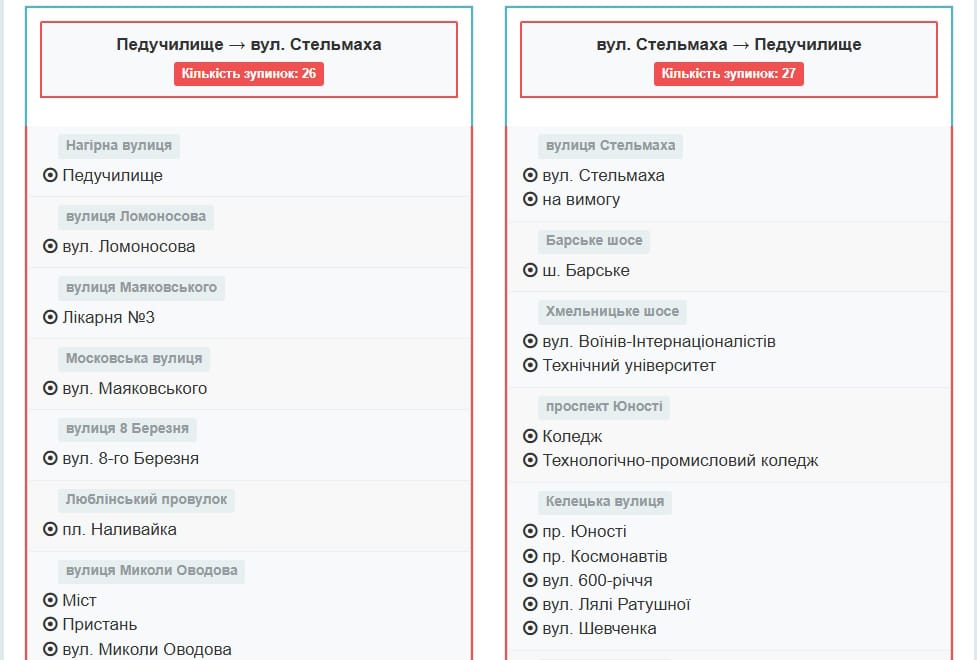The height and width of the screenshot is (660, 977).
Task: Open the stop вул. Воїнів-Інтернаціоналістів
Action: pyautogui.click(x=657, y=341)
